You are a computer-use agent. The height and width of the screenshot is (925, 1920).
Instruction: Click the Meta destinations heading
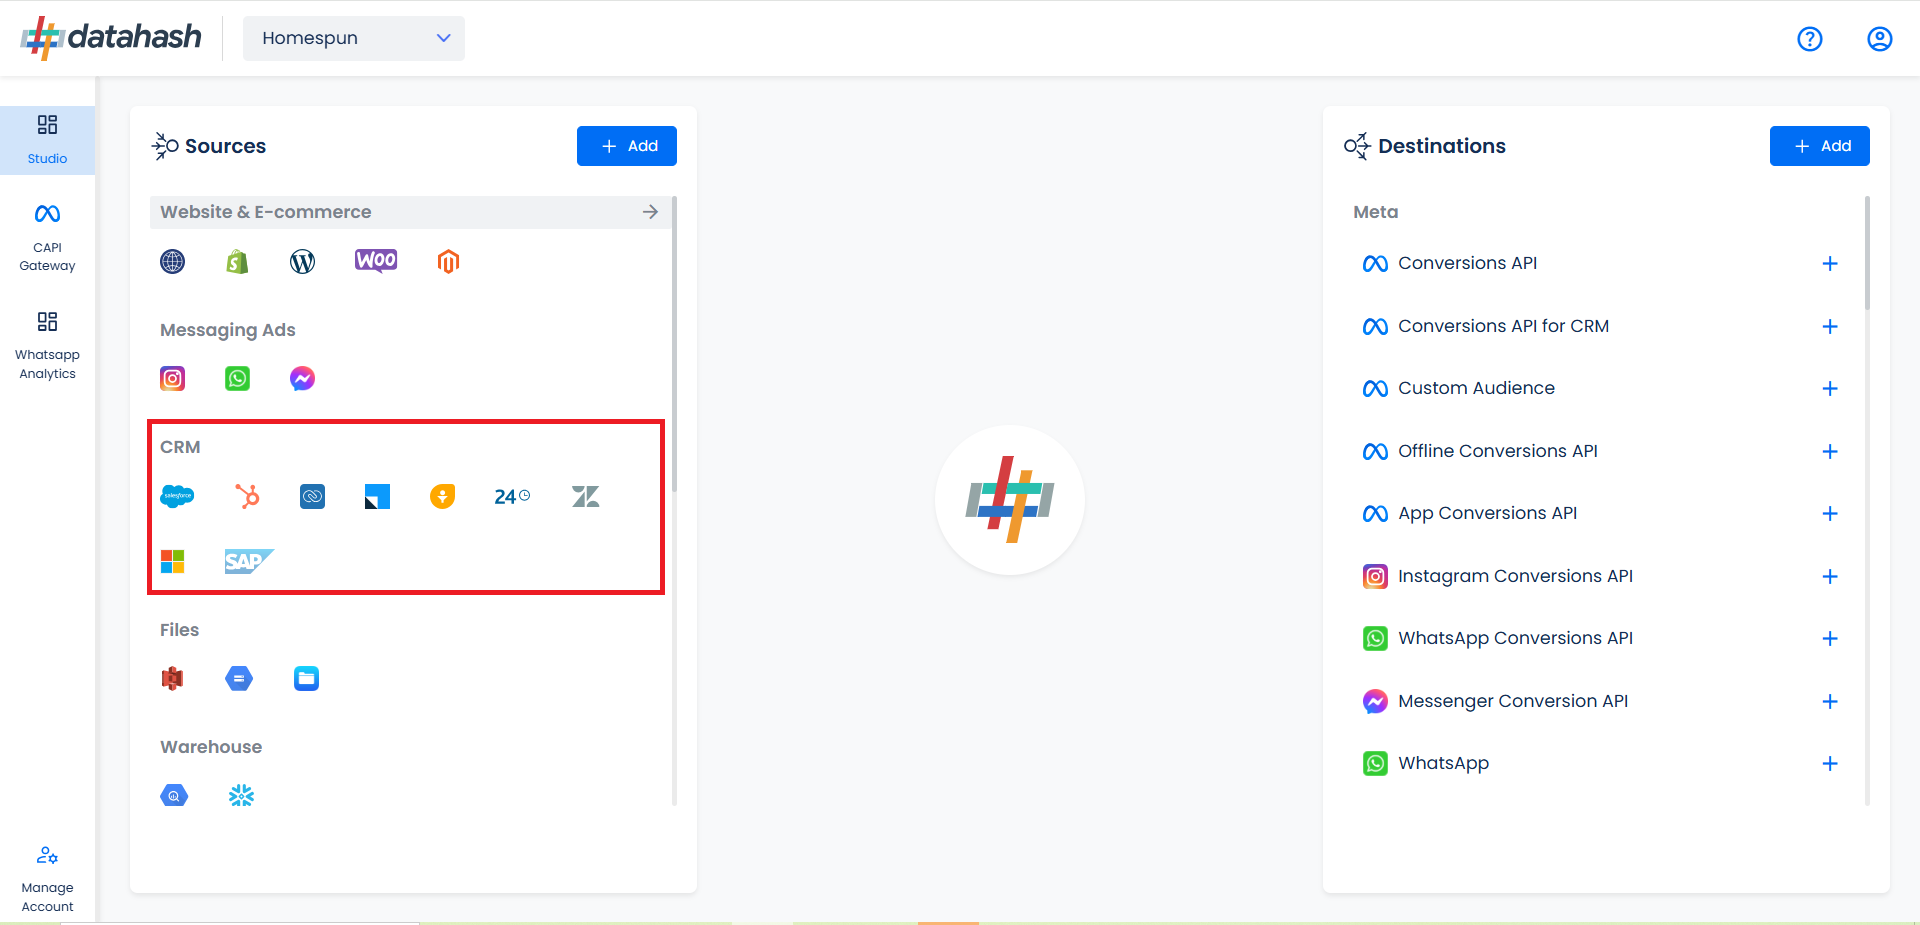point(1376,212)
